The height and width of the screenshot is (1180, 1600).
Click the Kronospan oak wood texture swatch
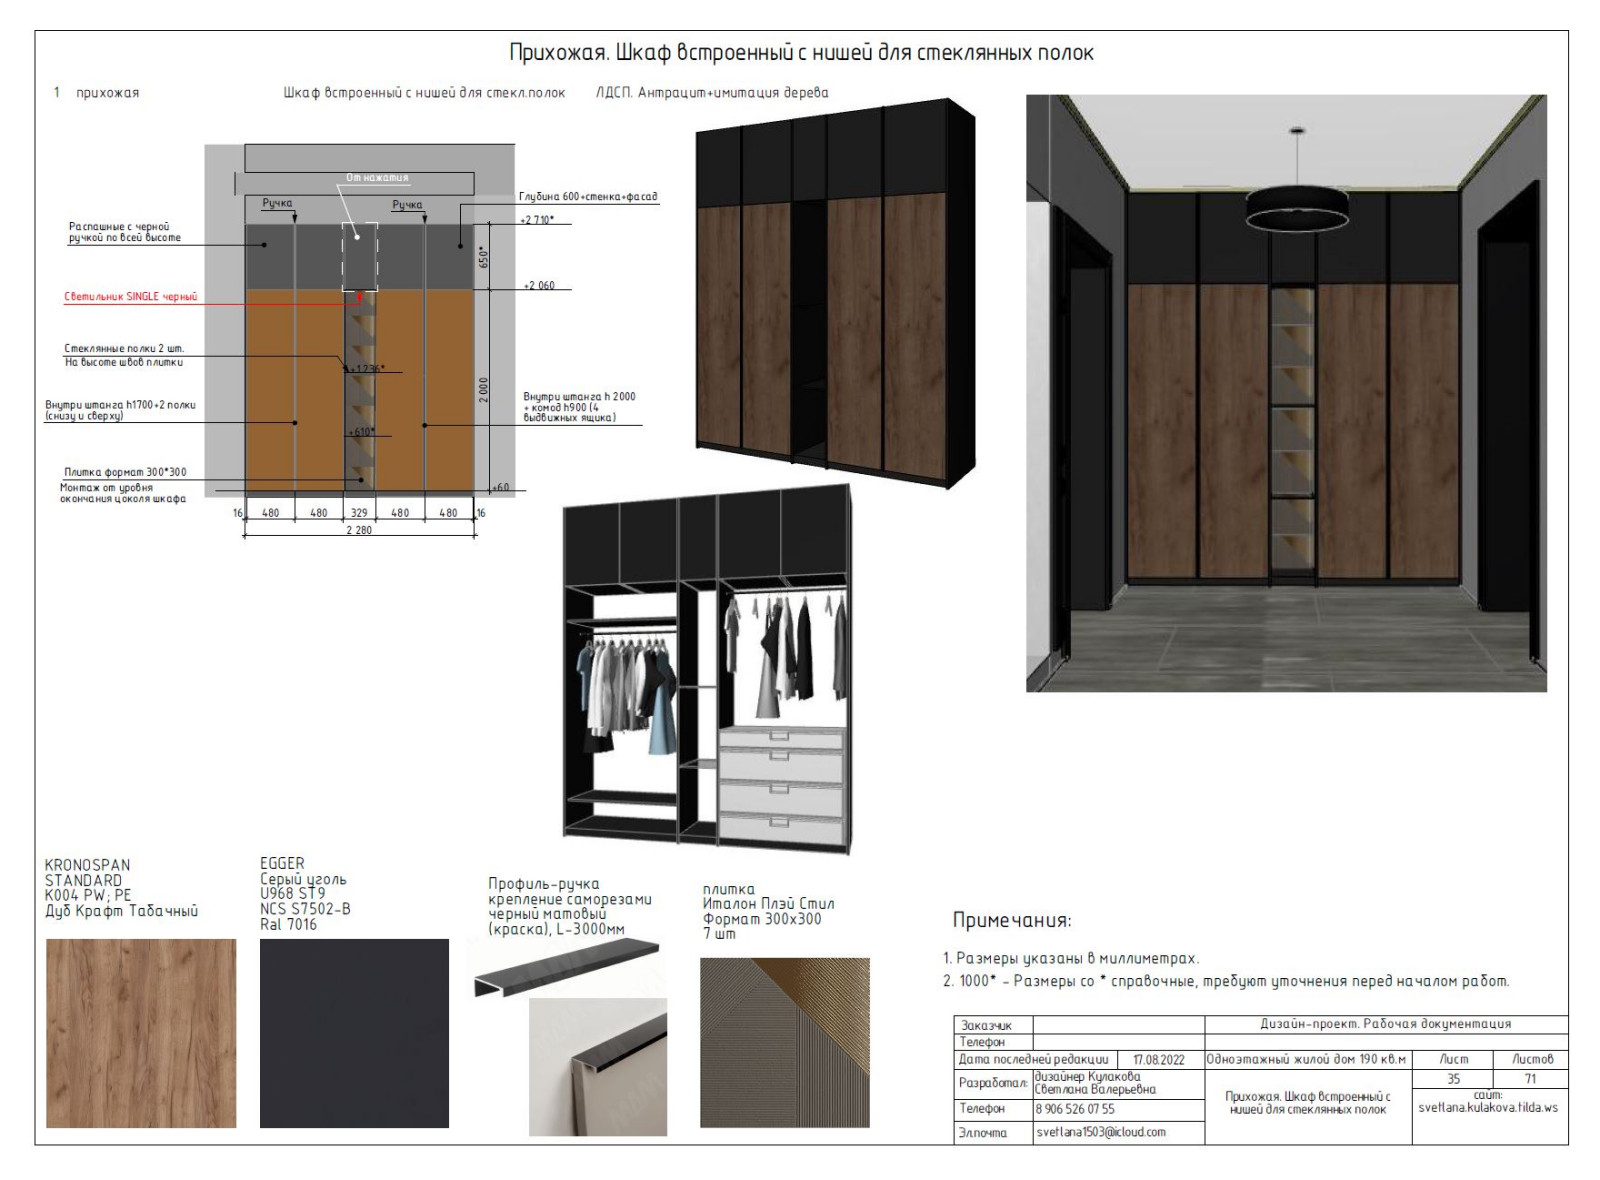141,1033
